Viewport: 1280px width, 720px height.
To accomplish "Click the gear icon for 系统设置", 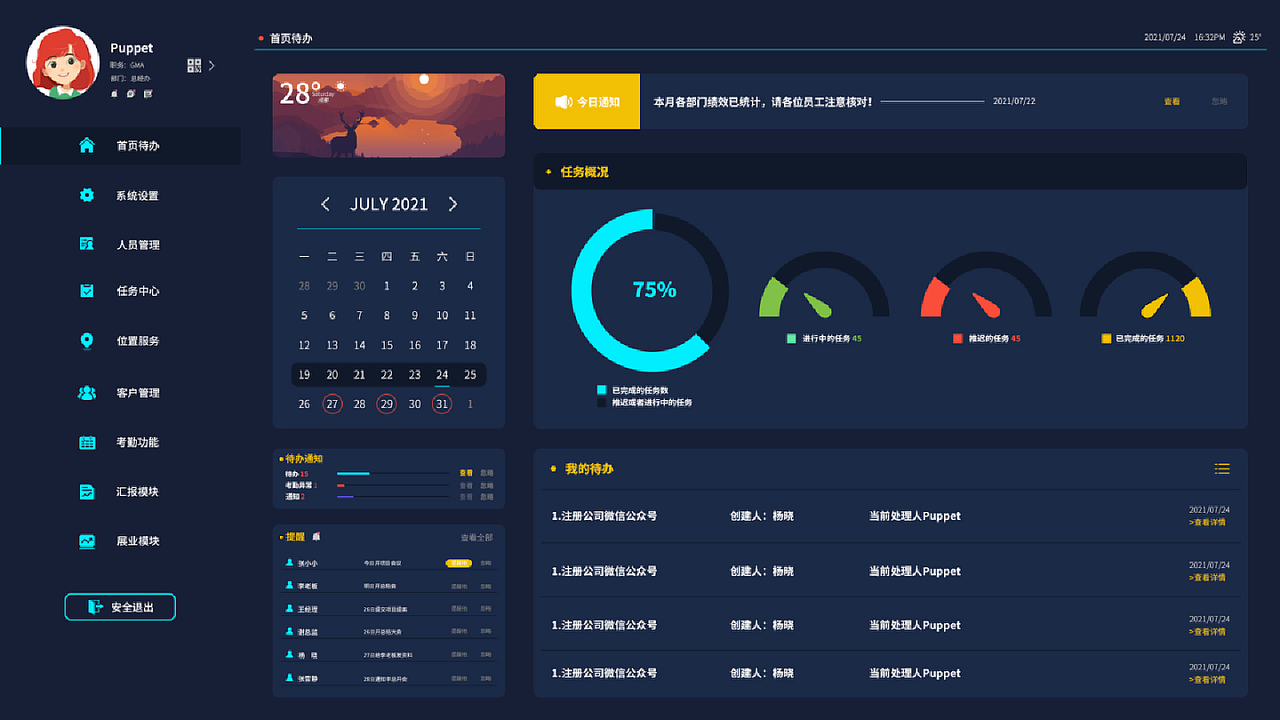I will pyautogui.click(x=87, y=195).
